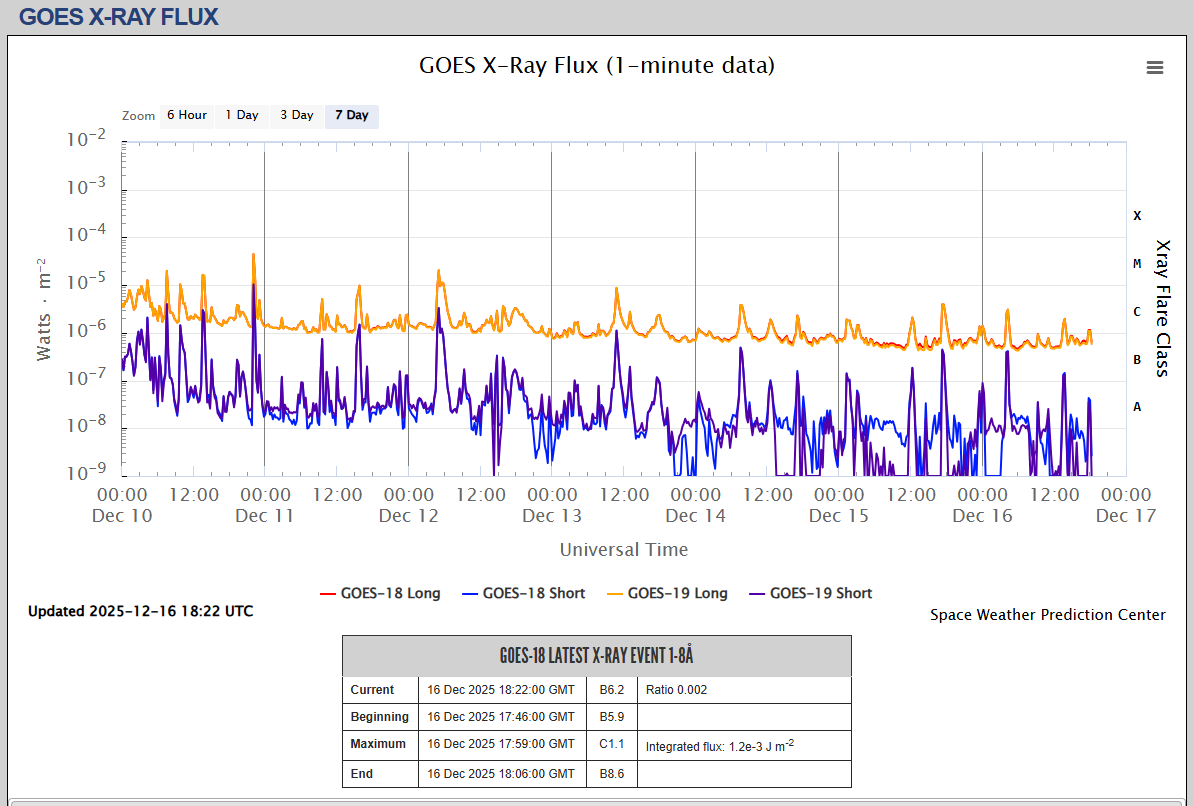This screenshot has height=806, width=1193.
Task: Switch zoom range to 1 Day
Action: (241, 115)
